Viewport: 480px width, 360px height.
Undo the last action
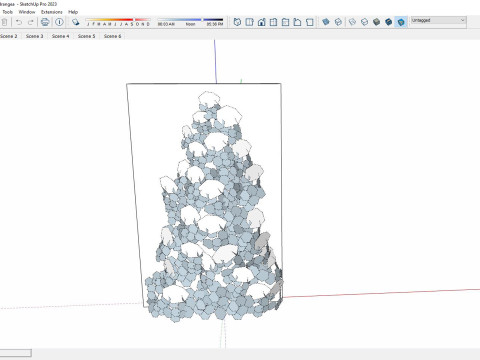coord(19,22)
